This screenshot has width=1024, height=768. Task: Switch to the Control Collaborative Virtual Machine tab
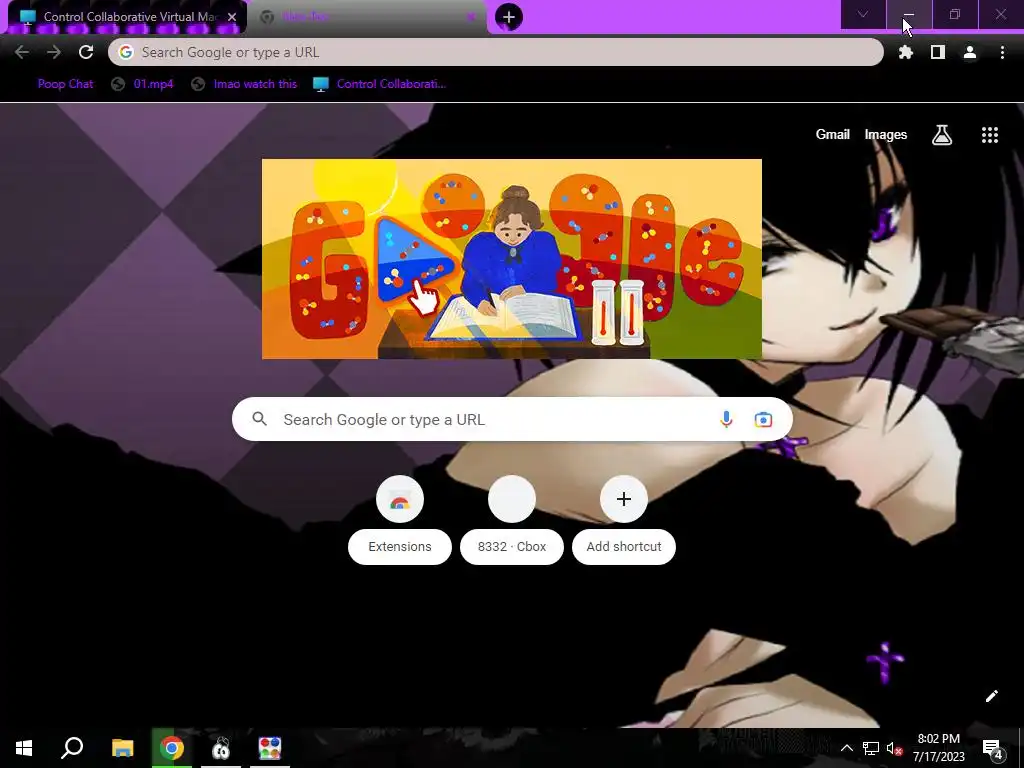click(127, 17)
